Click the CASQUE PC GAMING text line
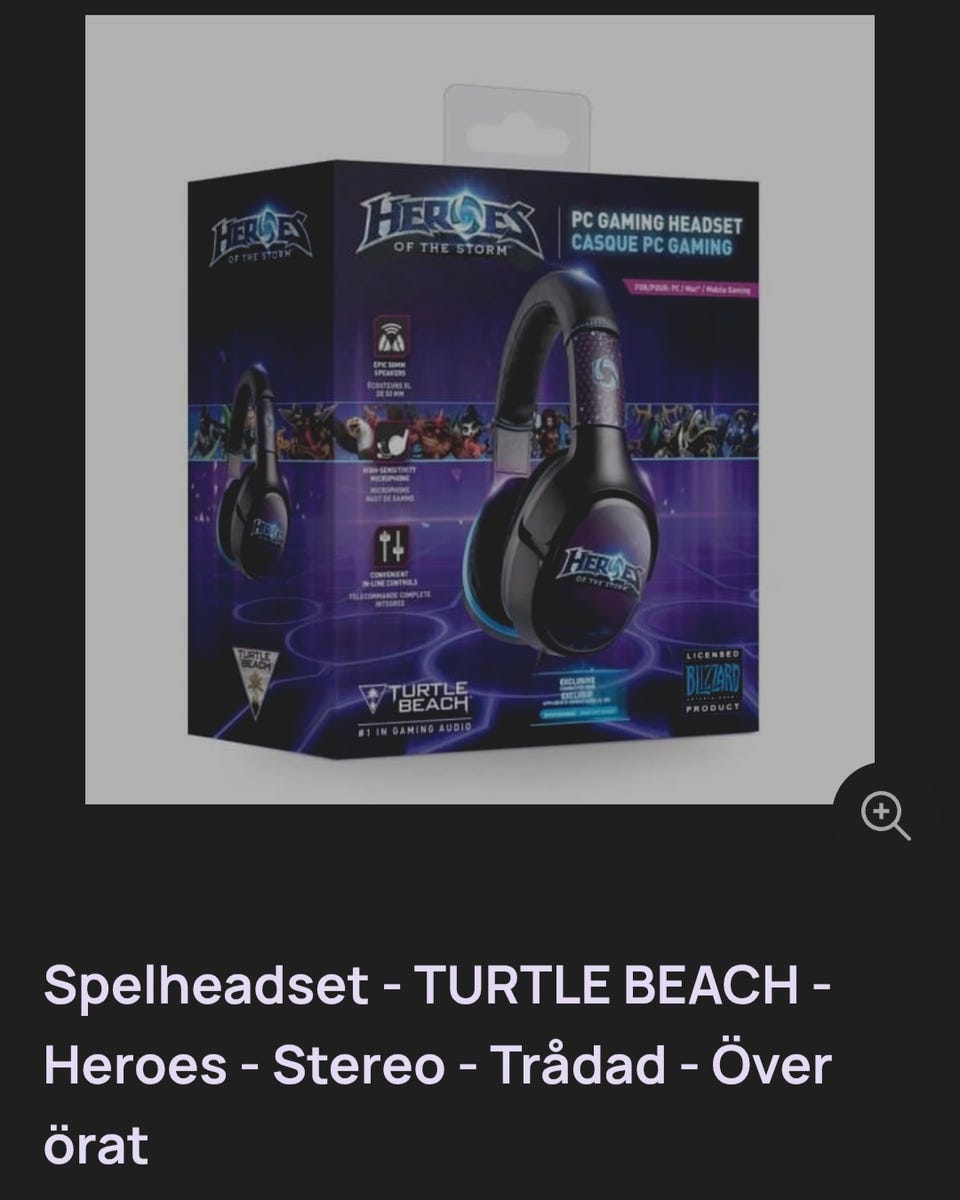The height and width of the screenshot is (1200, 960). 651,247
